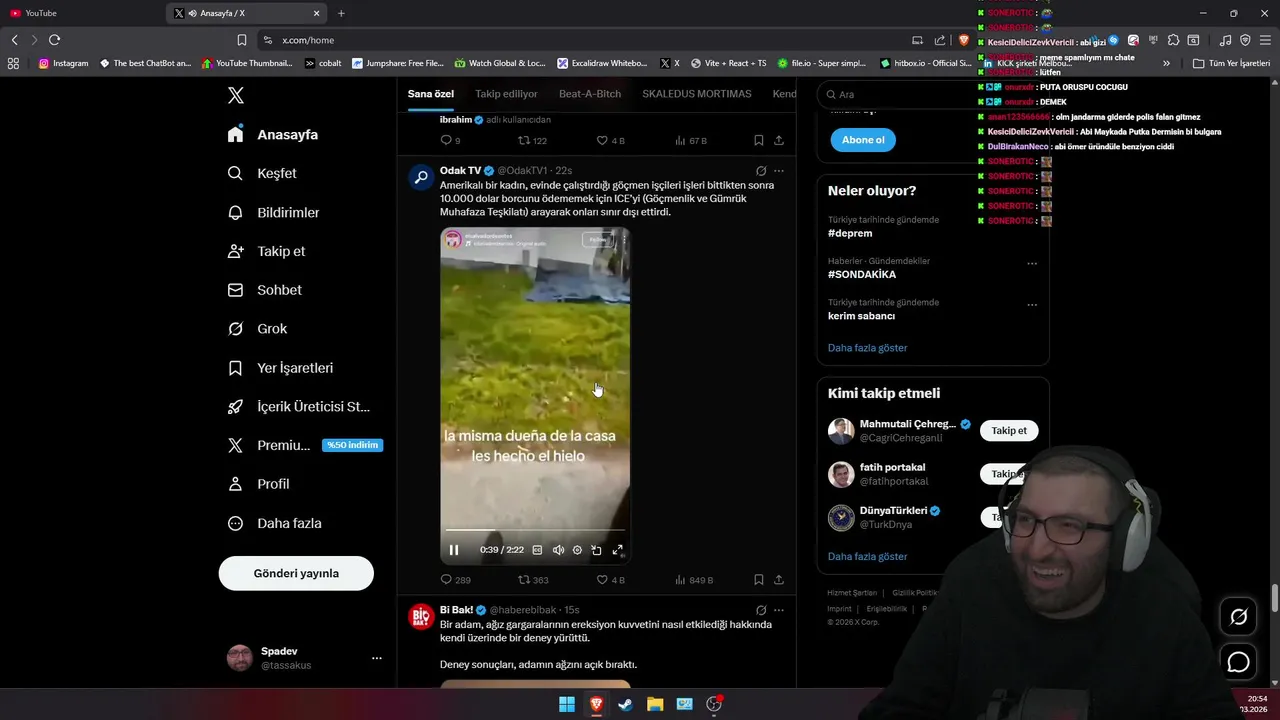This screenshot has width=1280, height=720.
Task: Switch to Sana özel tab
Action: pos(431,94)
